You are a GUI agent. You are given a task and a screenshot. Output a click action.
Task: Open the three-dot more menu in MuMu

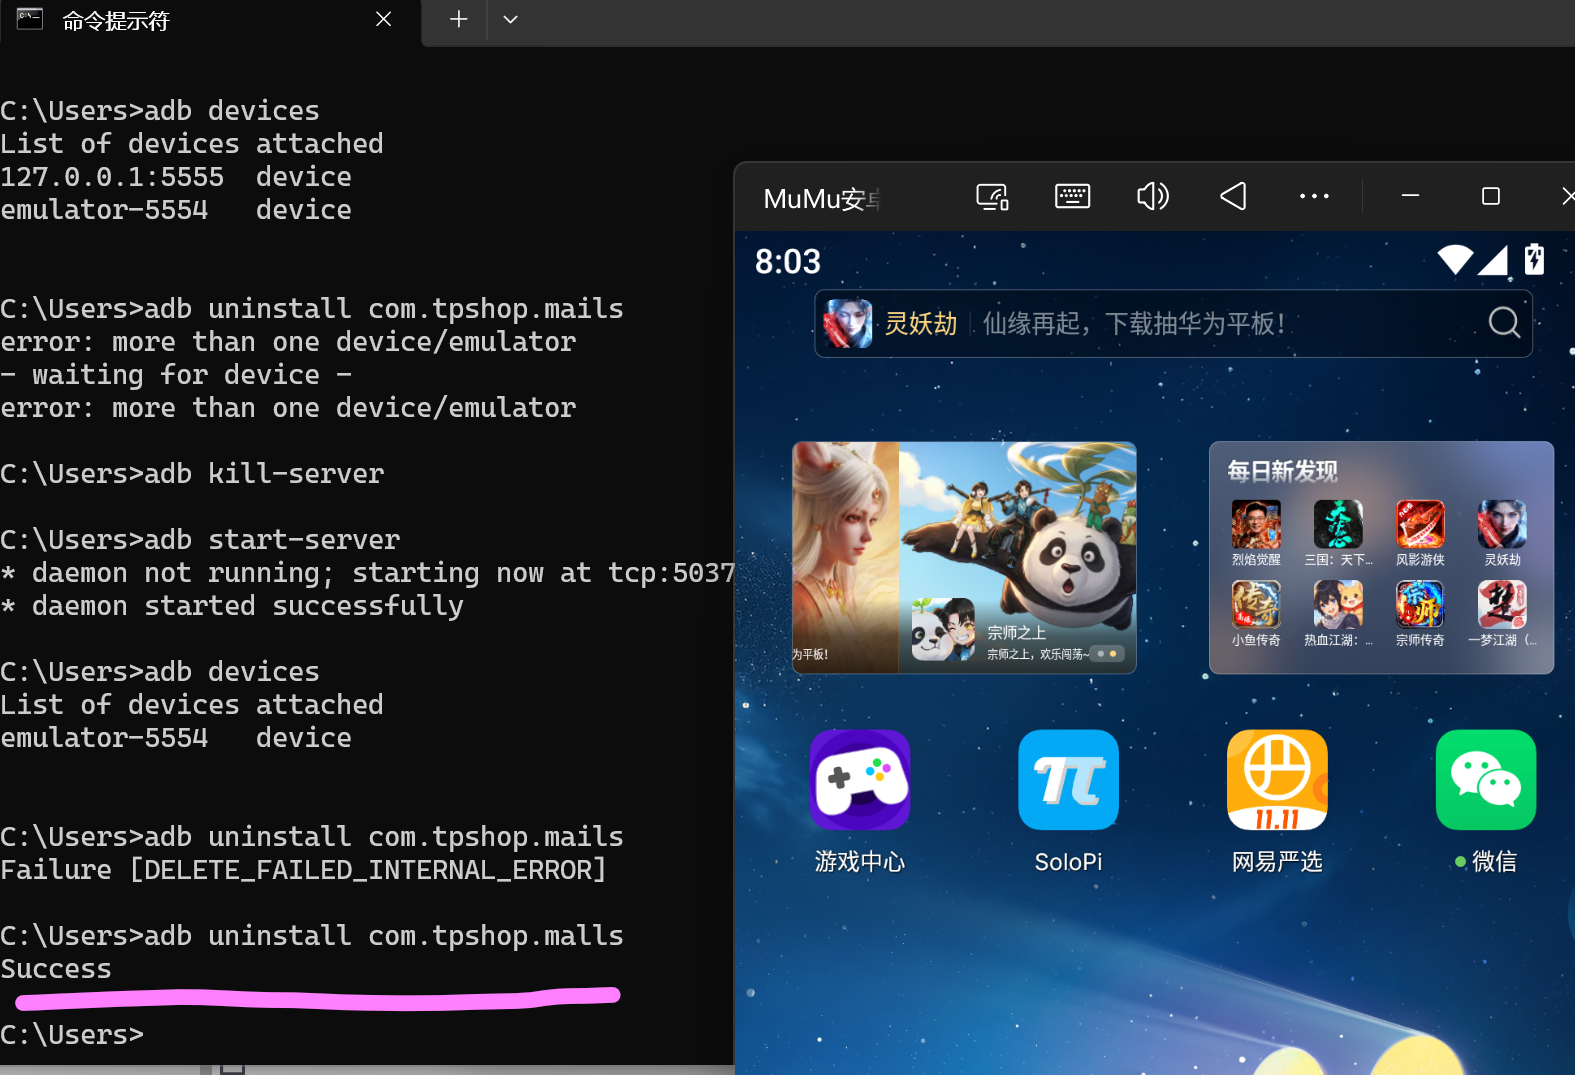(x=1314, y=197)
